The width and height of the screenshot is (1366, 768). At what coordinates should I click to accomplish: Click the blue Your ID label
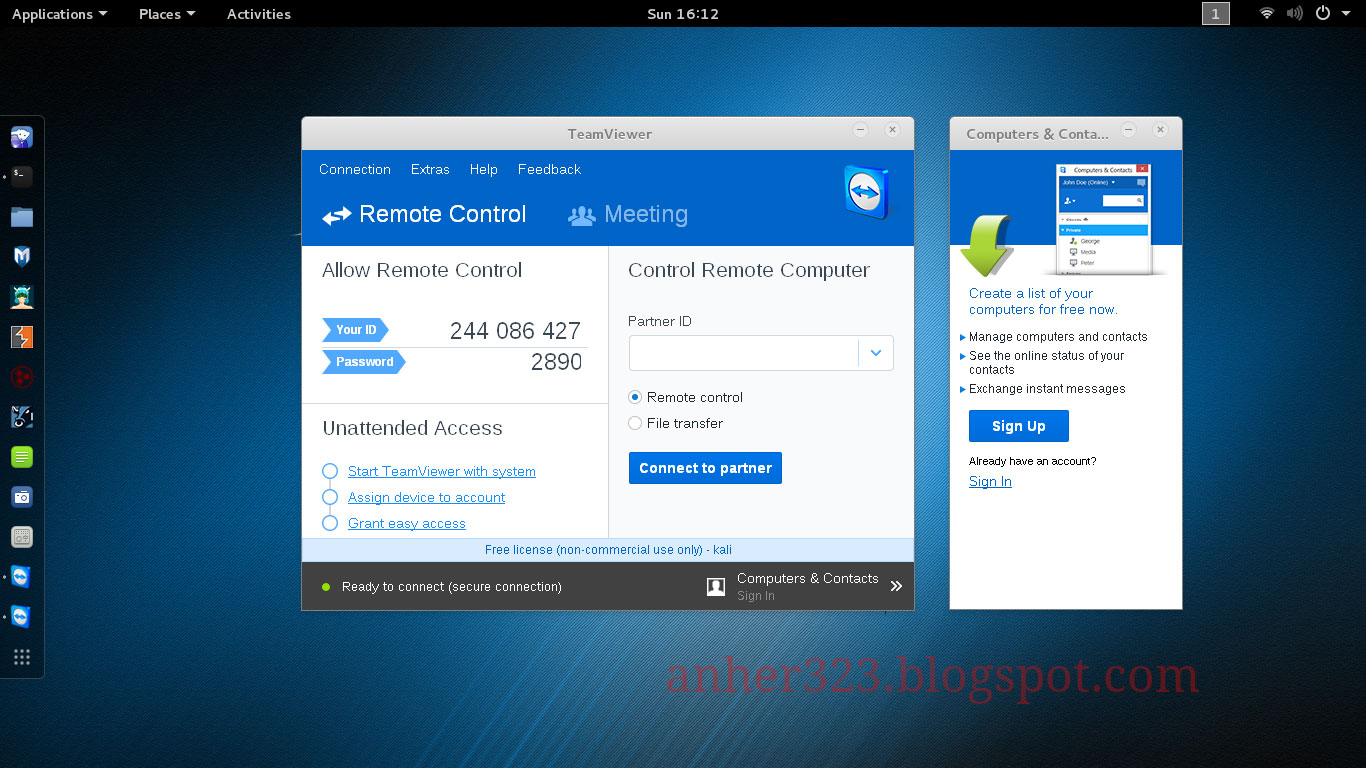click(x=355, y=330)
